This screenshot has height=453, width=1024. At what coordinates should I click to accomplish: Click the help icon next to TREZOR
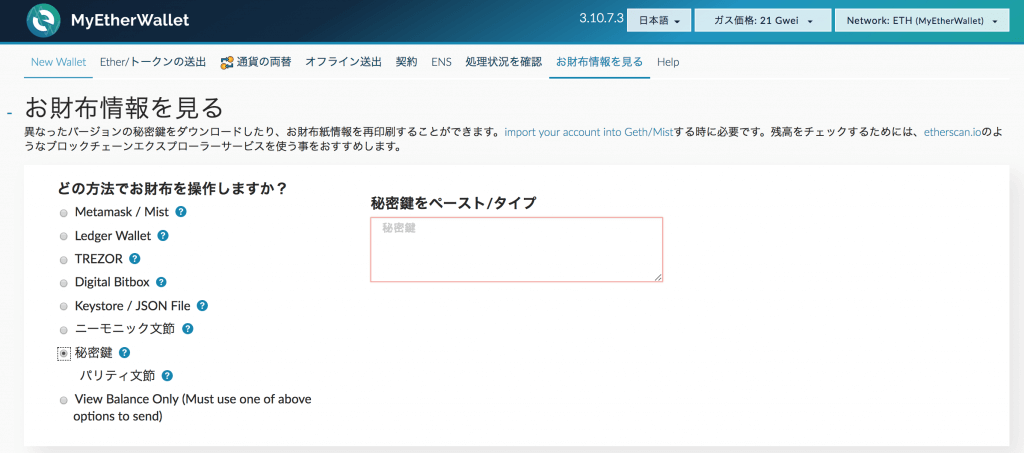coord(135,258)
